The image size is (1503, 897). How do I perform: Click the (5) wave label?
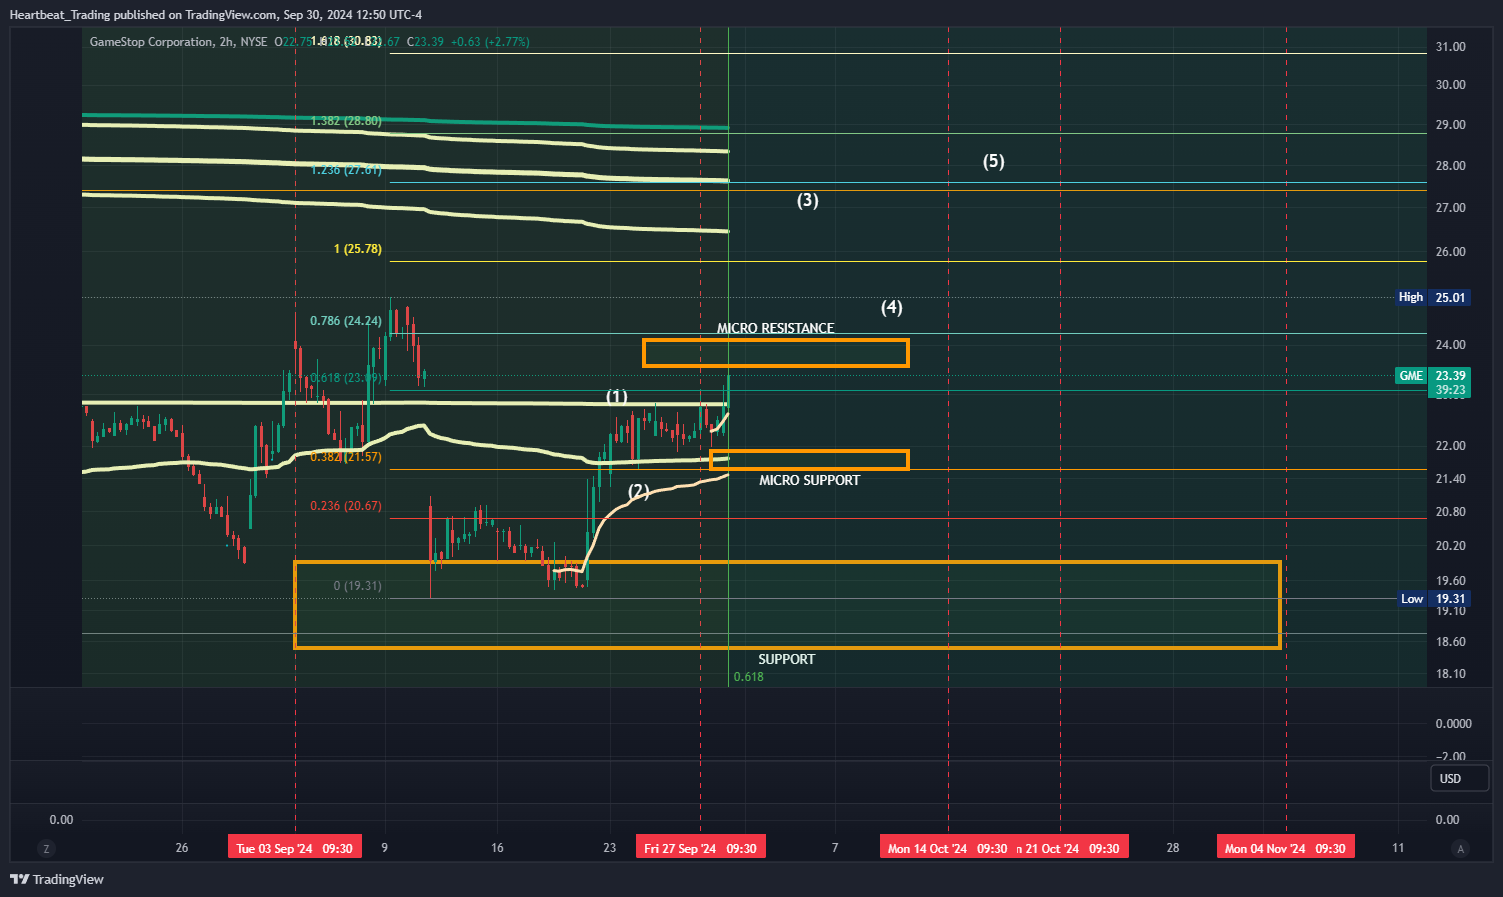pos(993,161)
